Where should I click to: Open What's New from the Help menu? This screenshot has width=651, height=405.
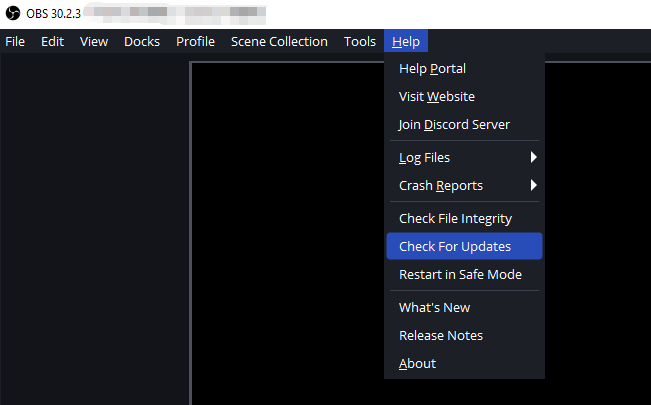click(434, 308)
